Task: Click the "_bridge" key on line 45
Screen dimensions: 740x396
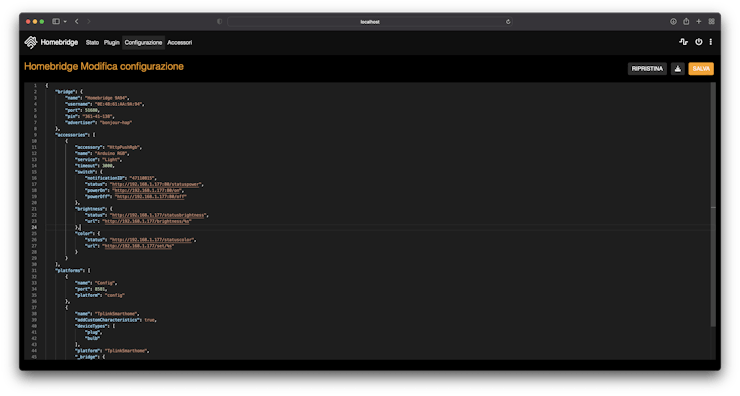Action: click(86, 357)
